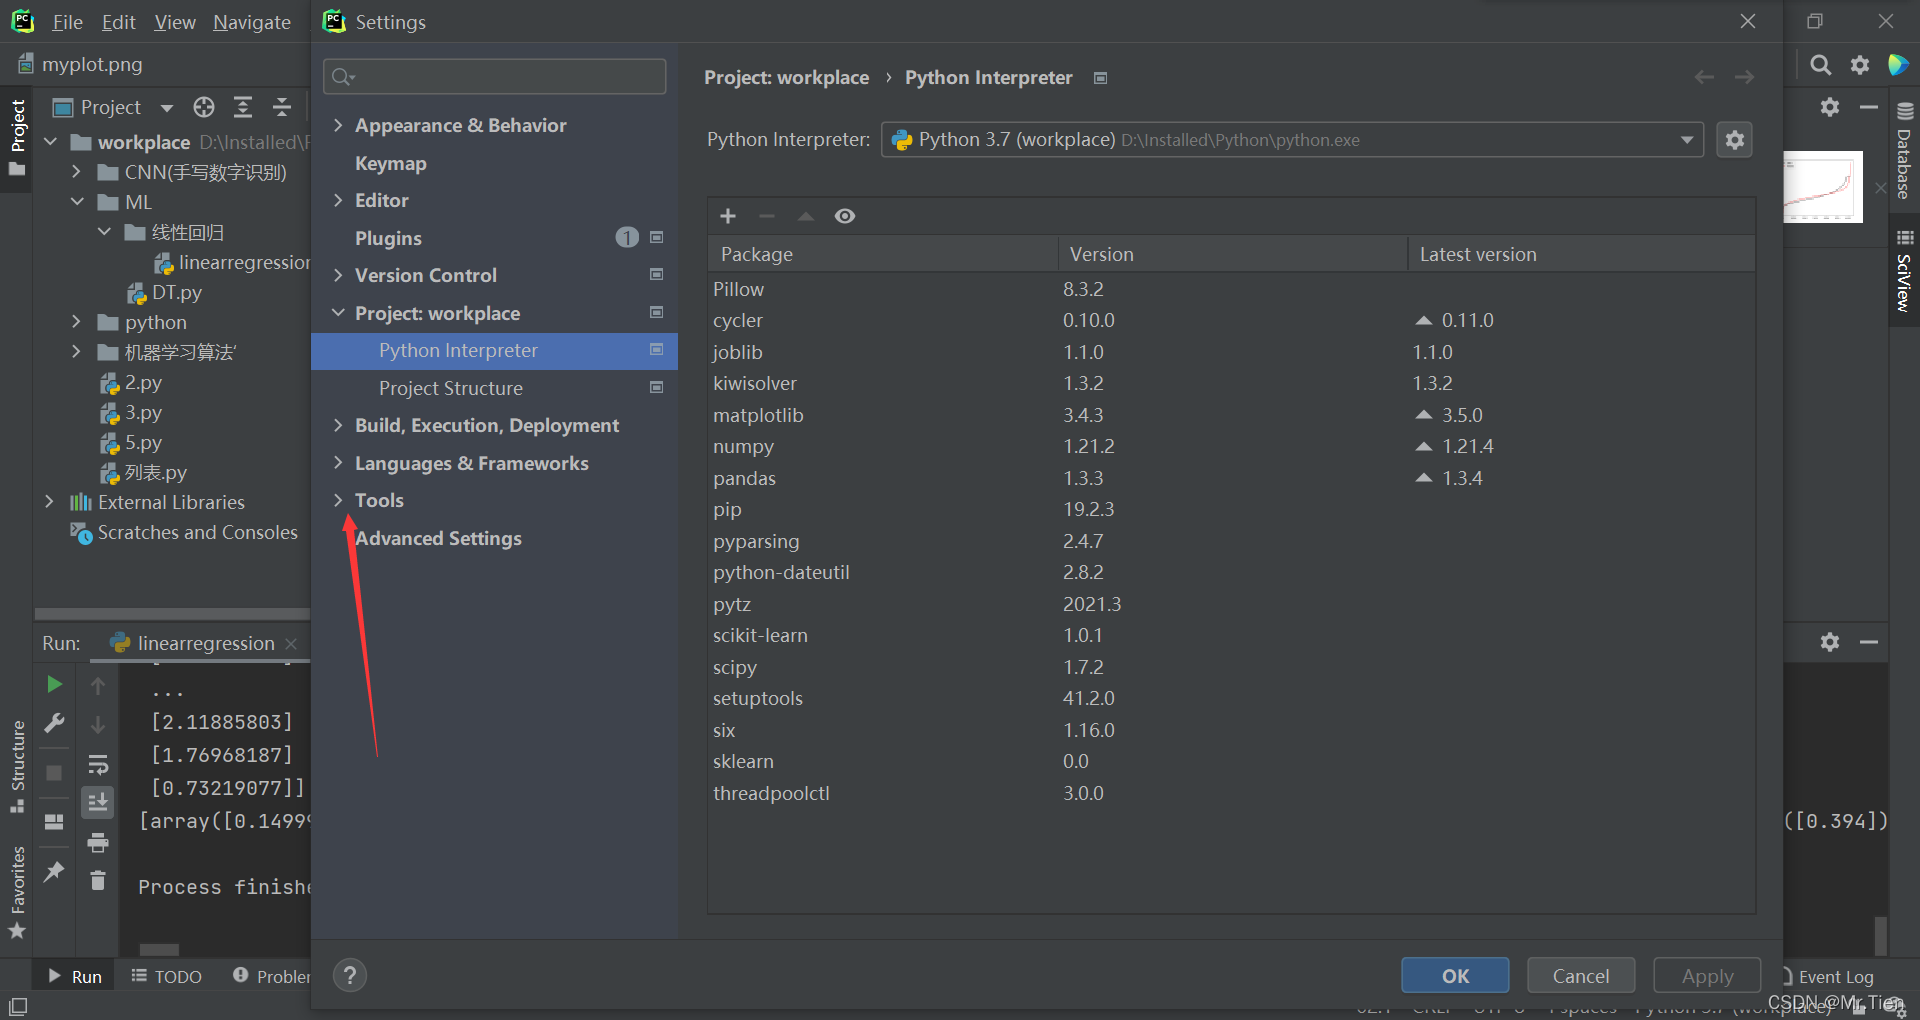Open Project view dropdown arrow
The width and height of the screenshot is (1920, 1020).
coord(167,107)
